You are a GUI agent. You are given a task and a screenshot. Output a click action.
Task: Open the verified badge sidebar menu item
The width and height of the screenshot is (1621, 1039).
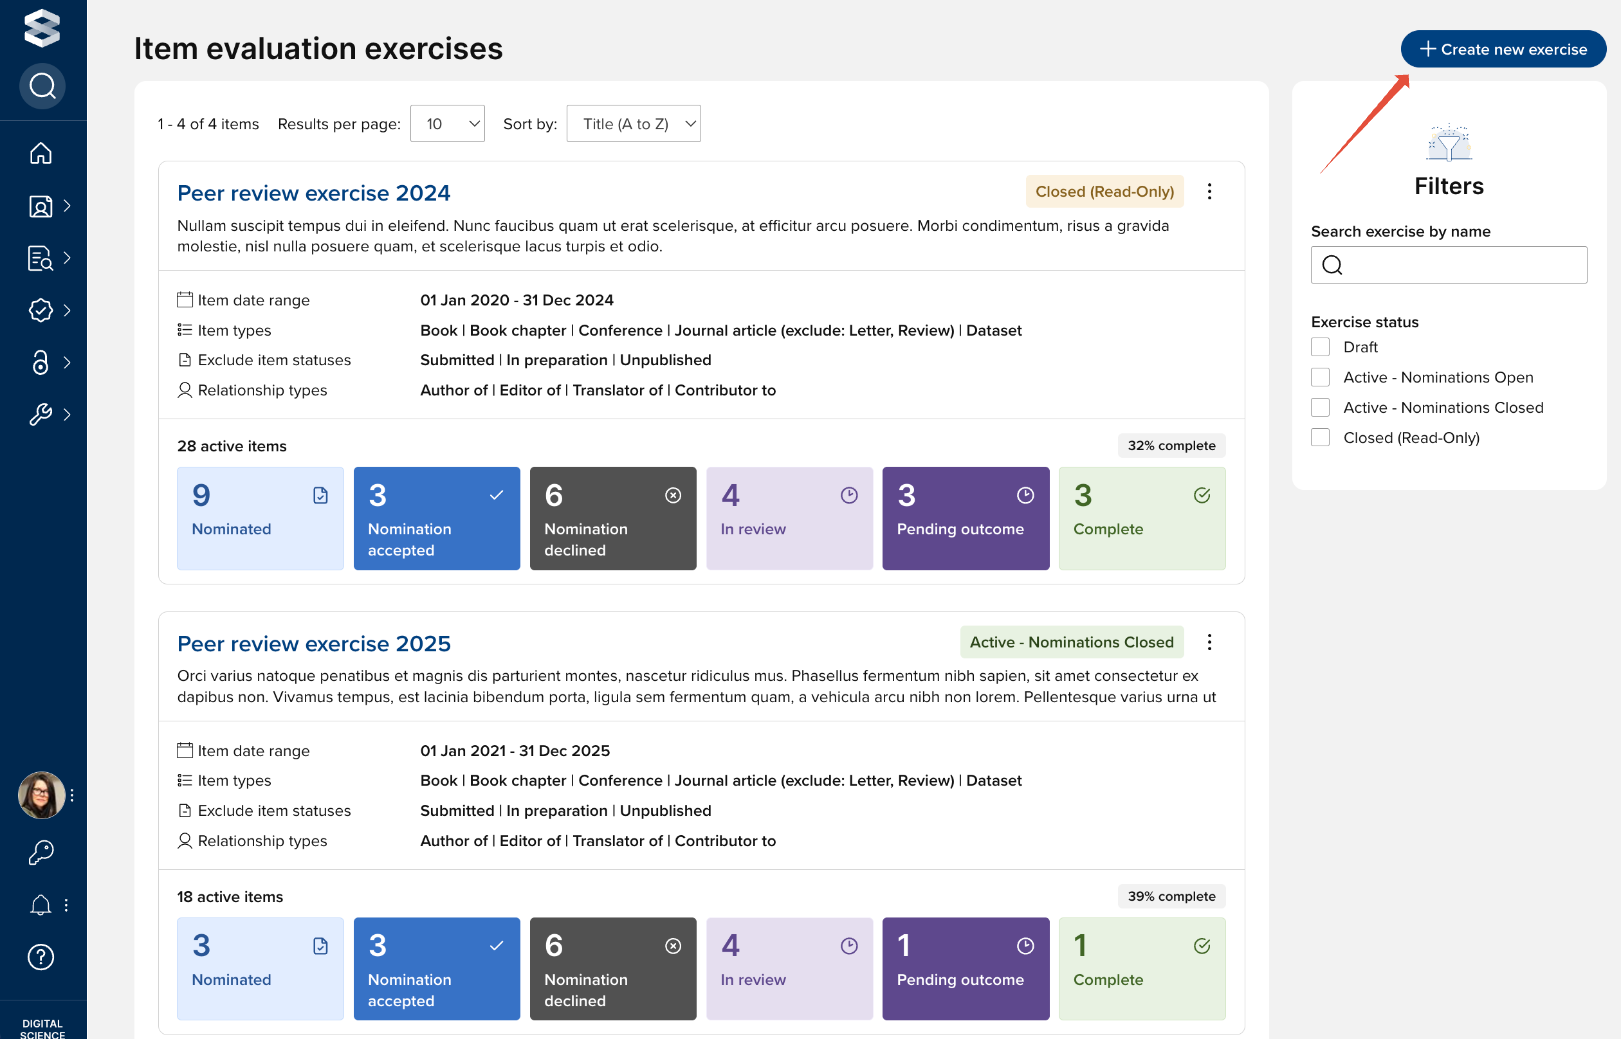41,310
